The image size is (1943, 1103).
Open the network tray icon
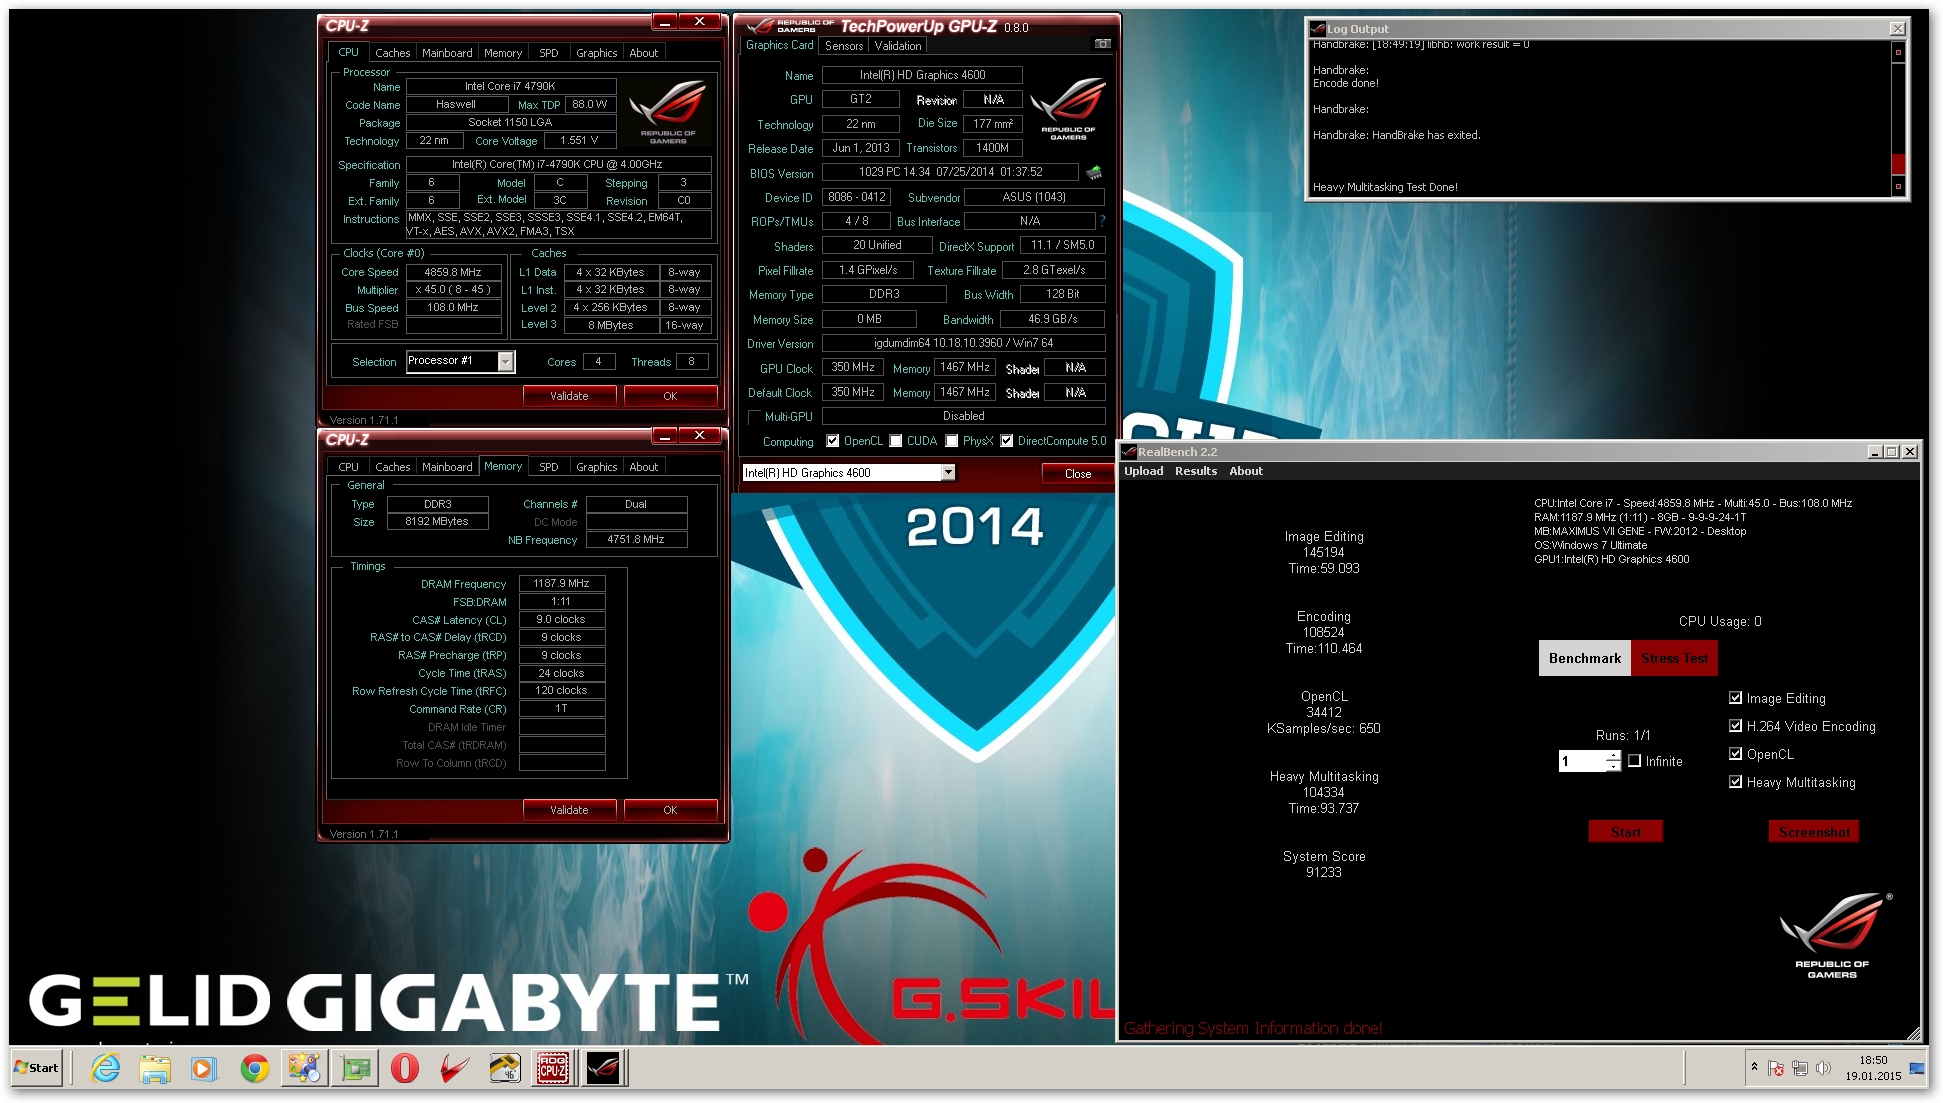tap(1800, 1068)
